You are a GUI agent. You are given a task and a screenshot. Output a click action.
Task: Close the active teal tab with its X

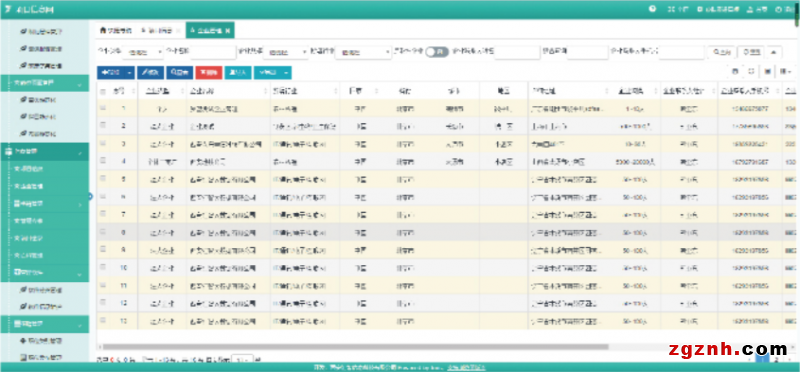(x=228, y=31)
